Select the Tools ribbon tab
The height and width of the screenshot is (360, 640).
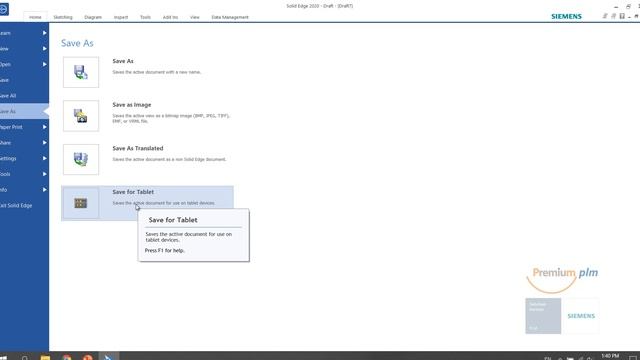145,17
